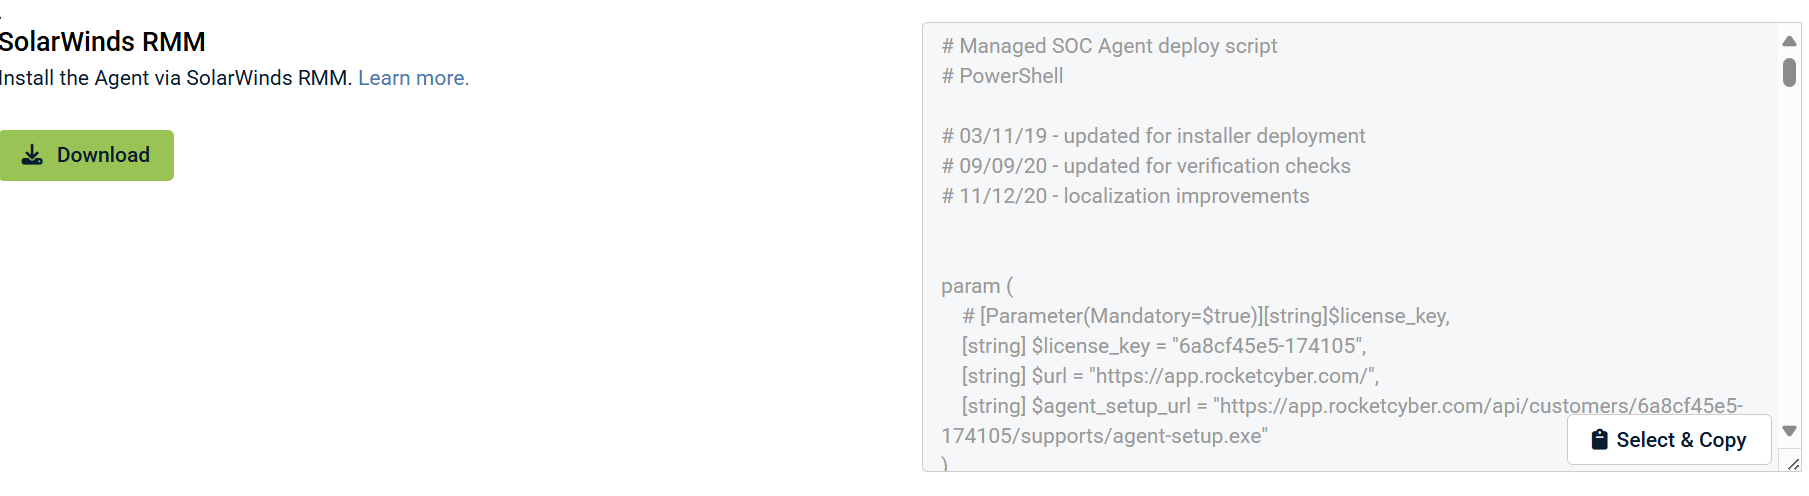Click the textarea resize handle corner
The width and height of the screenshot is (1809, 496).
[1792, 463]
